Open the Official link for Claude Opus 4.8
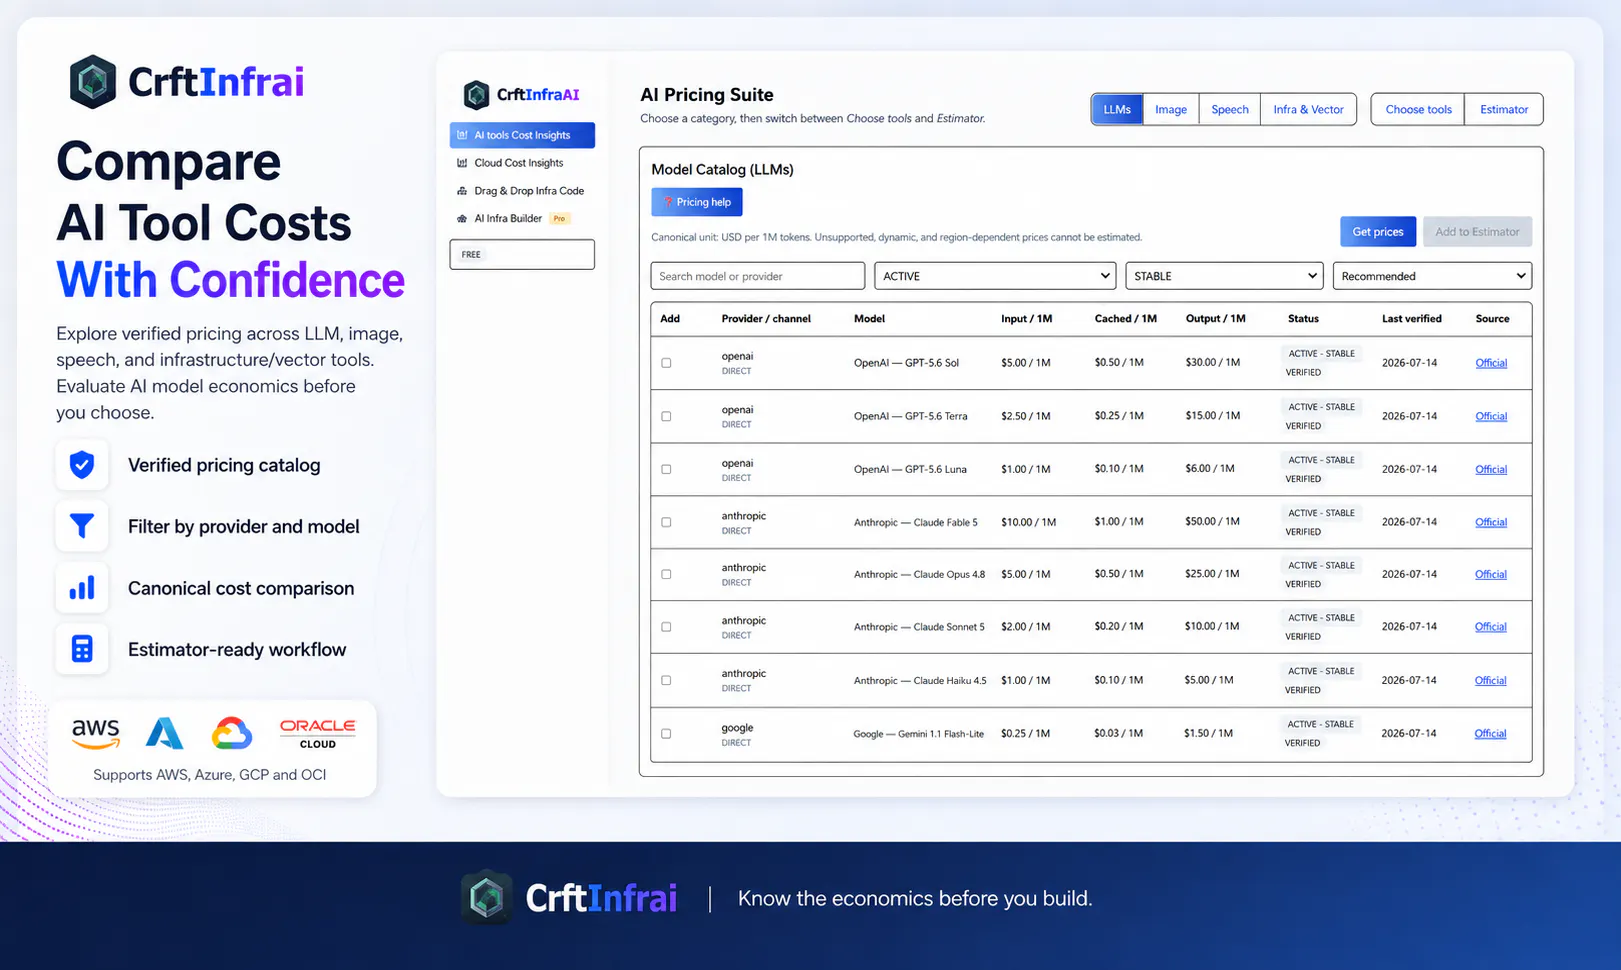 [x=1491, y=574]
